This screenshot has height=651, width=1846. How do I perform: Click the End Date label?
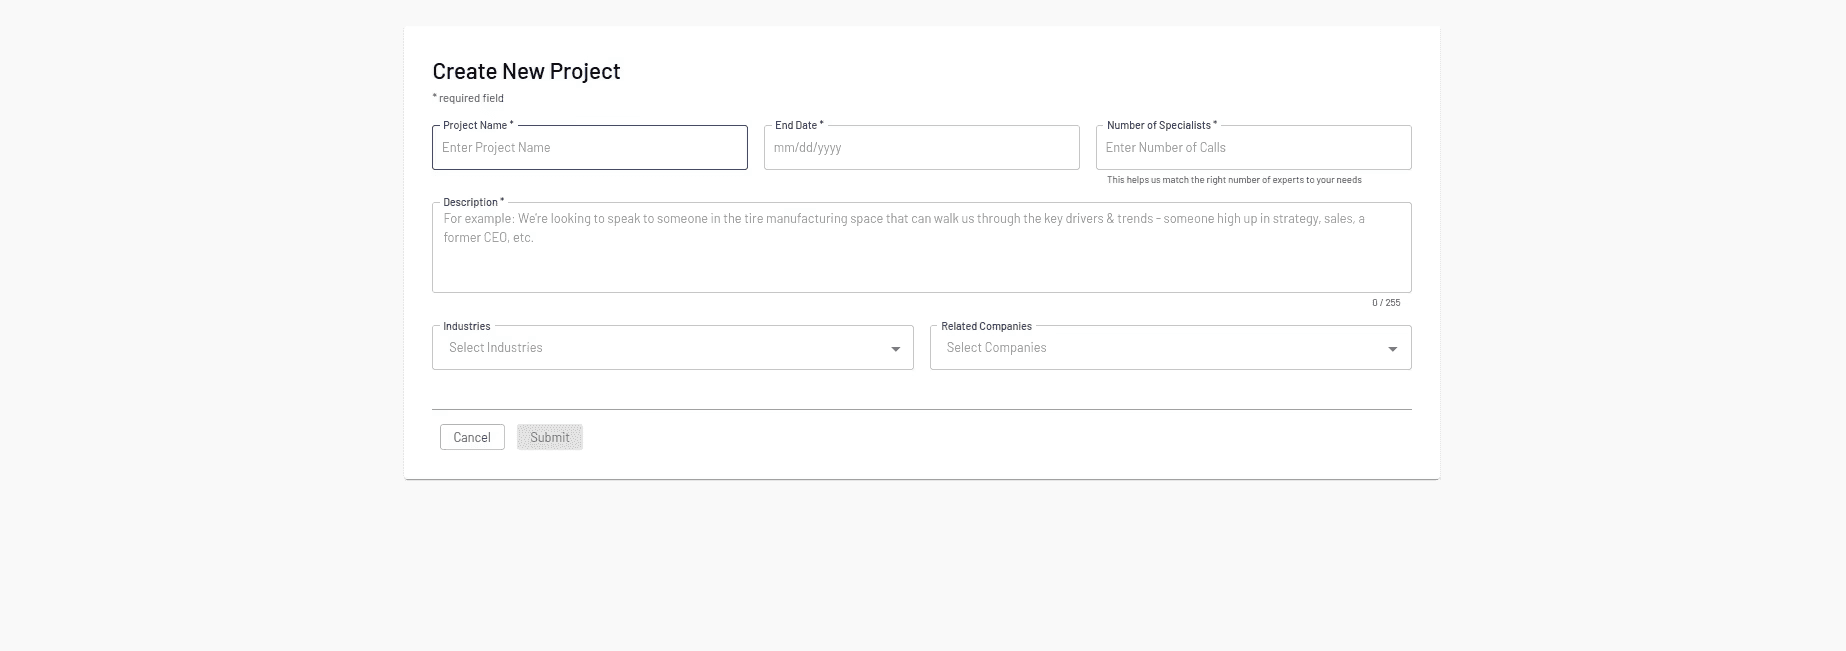(x=799, y=125)
